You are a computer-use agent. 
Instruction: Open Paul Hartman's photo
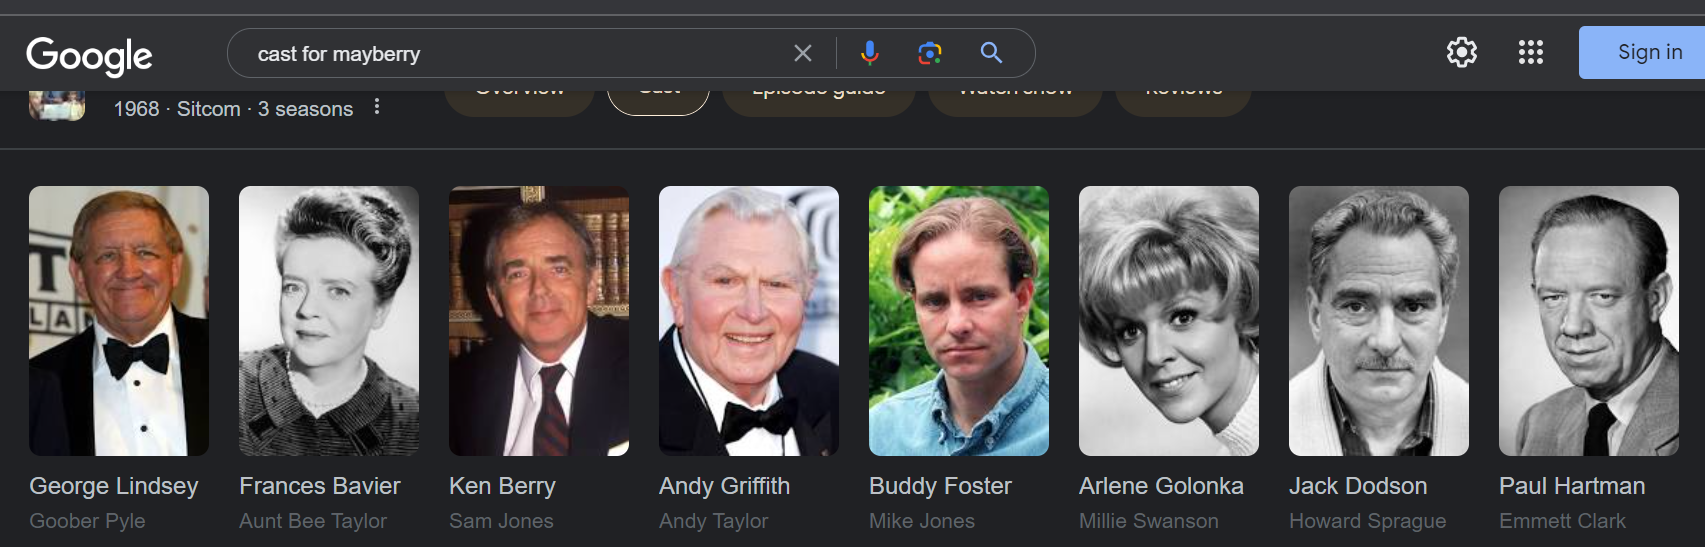pos(1589,321)
